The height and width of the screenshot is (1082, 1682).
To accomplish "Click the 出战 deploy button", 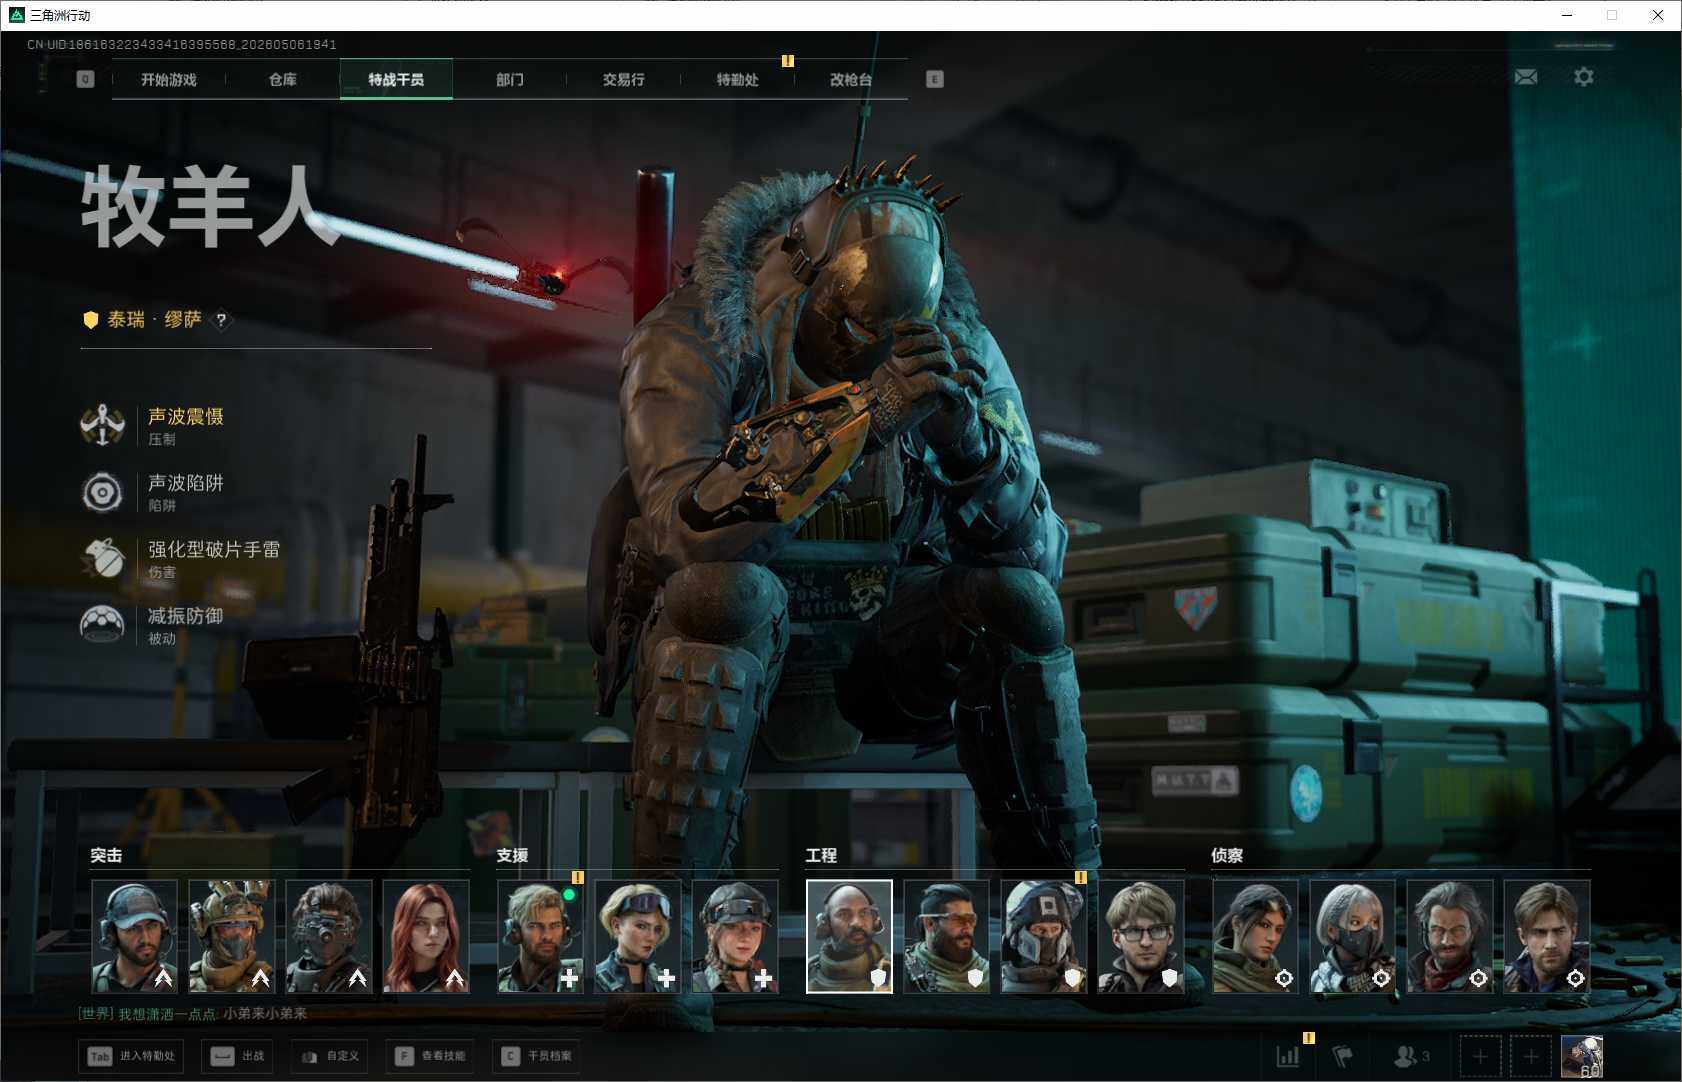I will tap(238, 1056).
